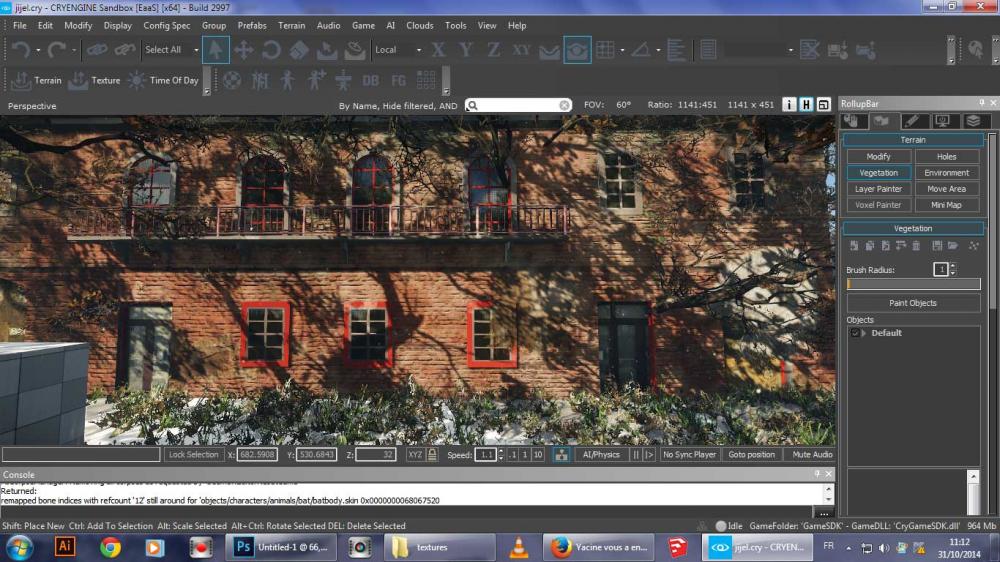Click the Unlink objects broken-chain icon
The image size is (1000, 562).
[124, 50]
